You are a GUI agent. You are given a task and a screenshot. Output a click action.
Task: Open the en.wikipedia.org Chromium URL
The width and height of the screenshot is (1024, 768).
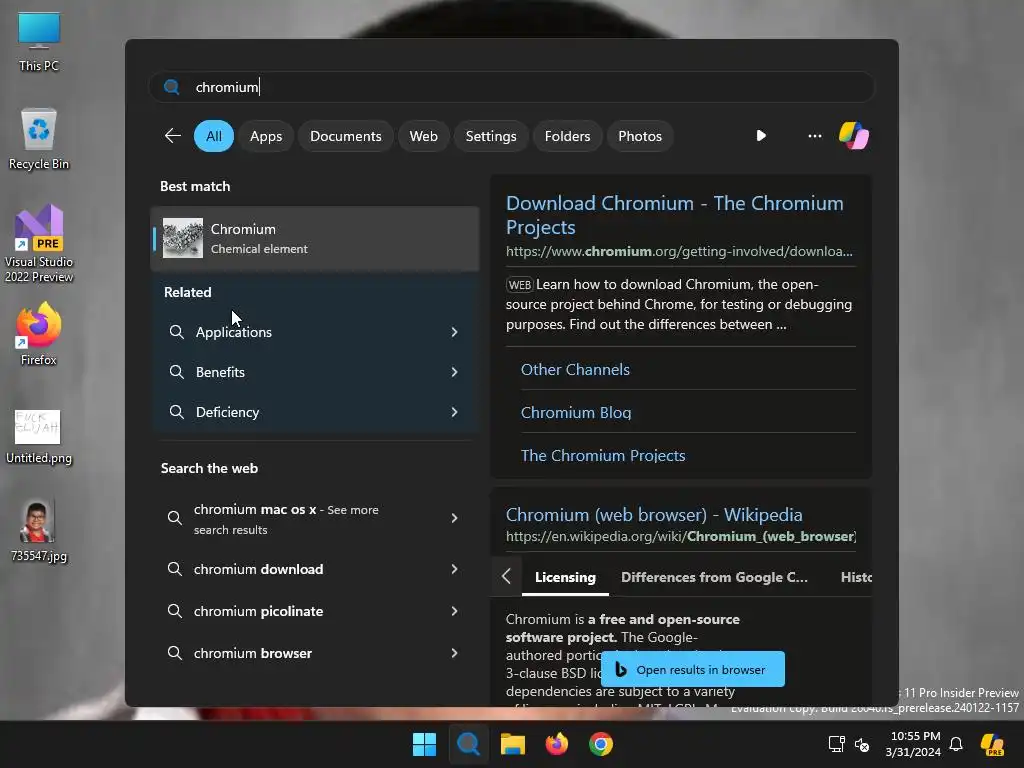click(681, 536)
